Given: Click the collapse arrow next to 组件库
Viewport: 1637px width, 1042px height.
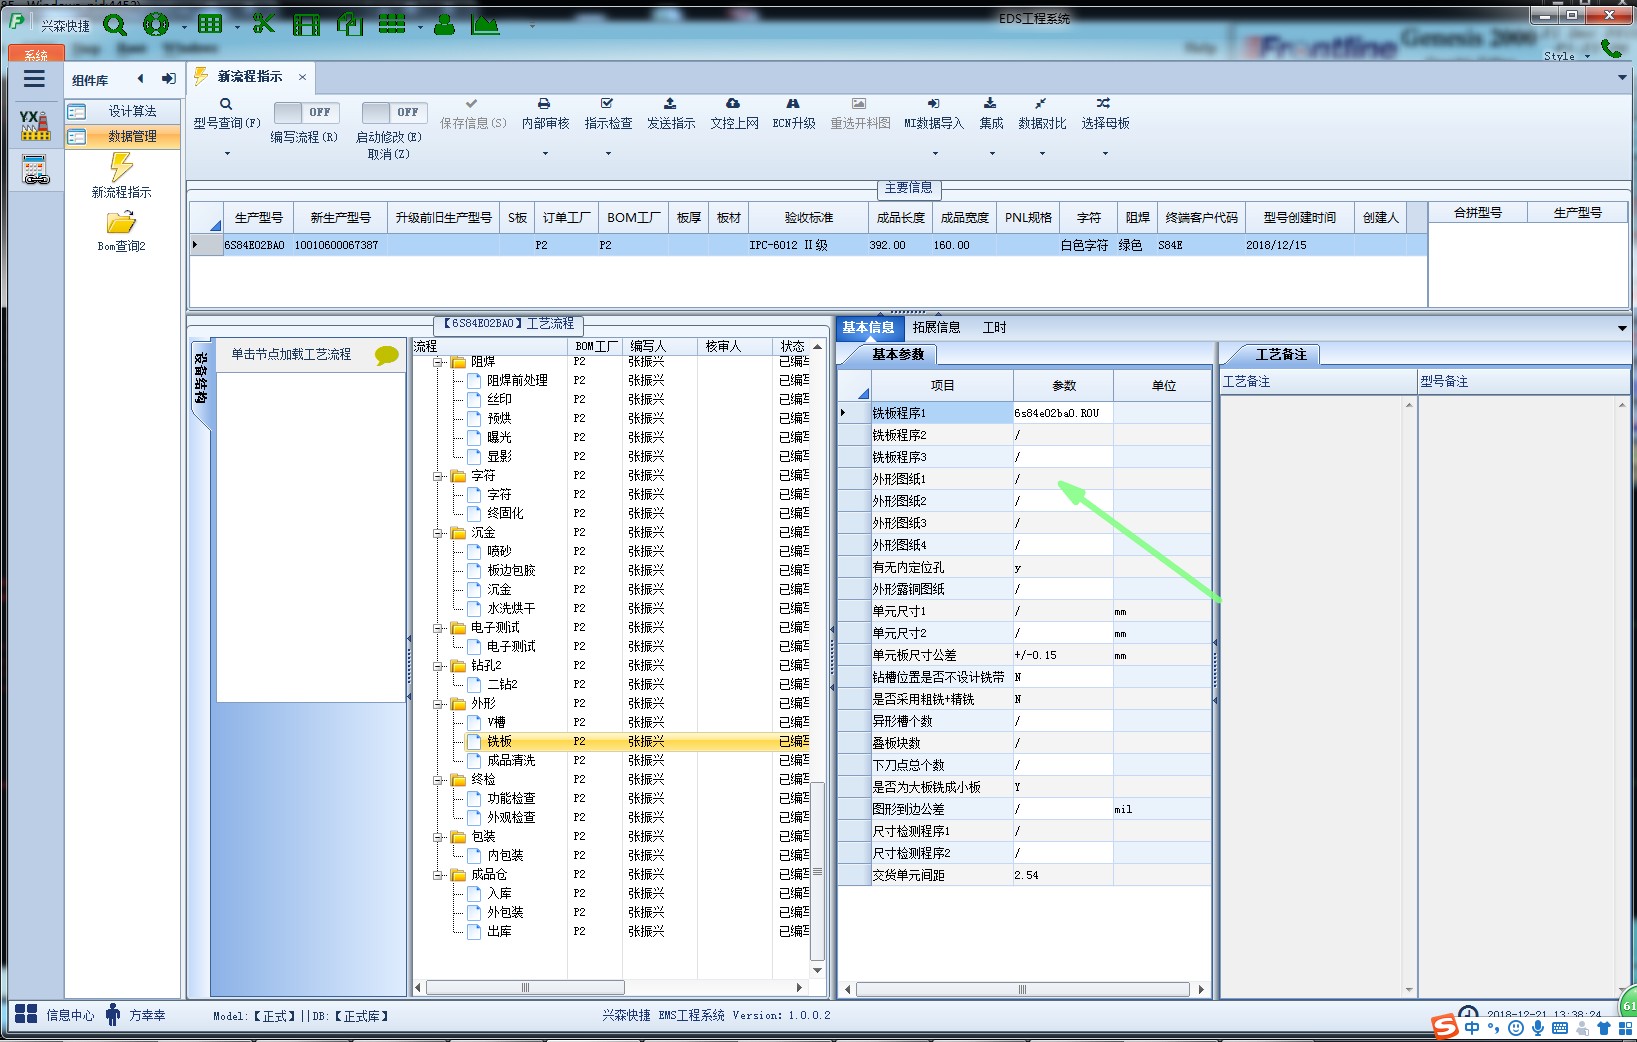Looking at the screenshot, I should coord(141,79).
